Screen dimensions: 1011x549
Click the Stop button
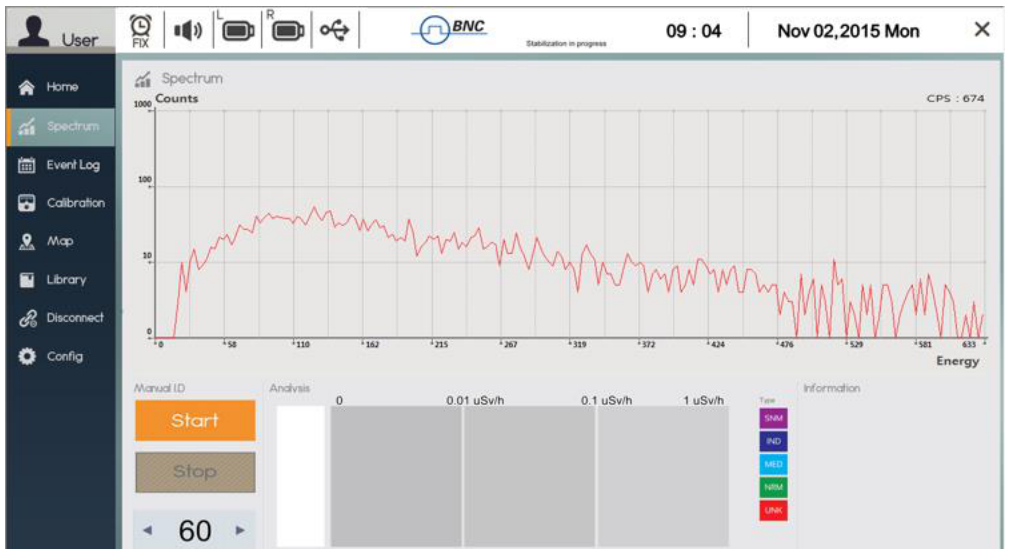(x=195, y=472)
